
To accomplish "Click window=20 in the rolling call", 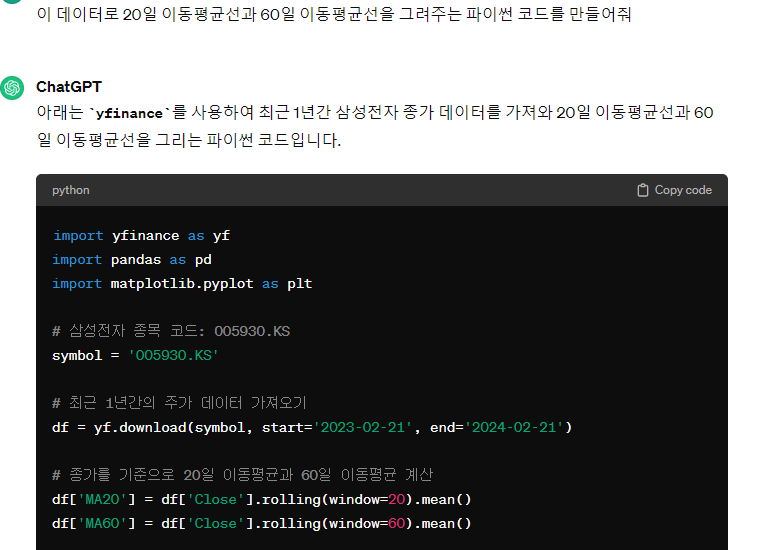I will click(x=367, y=499).
